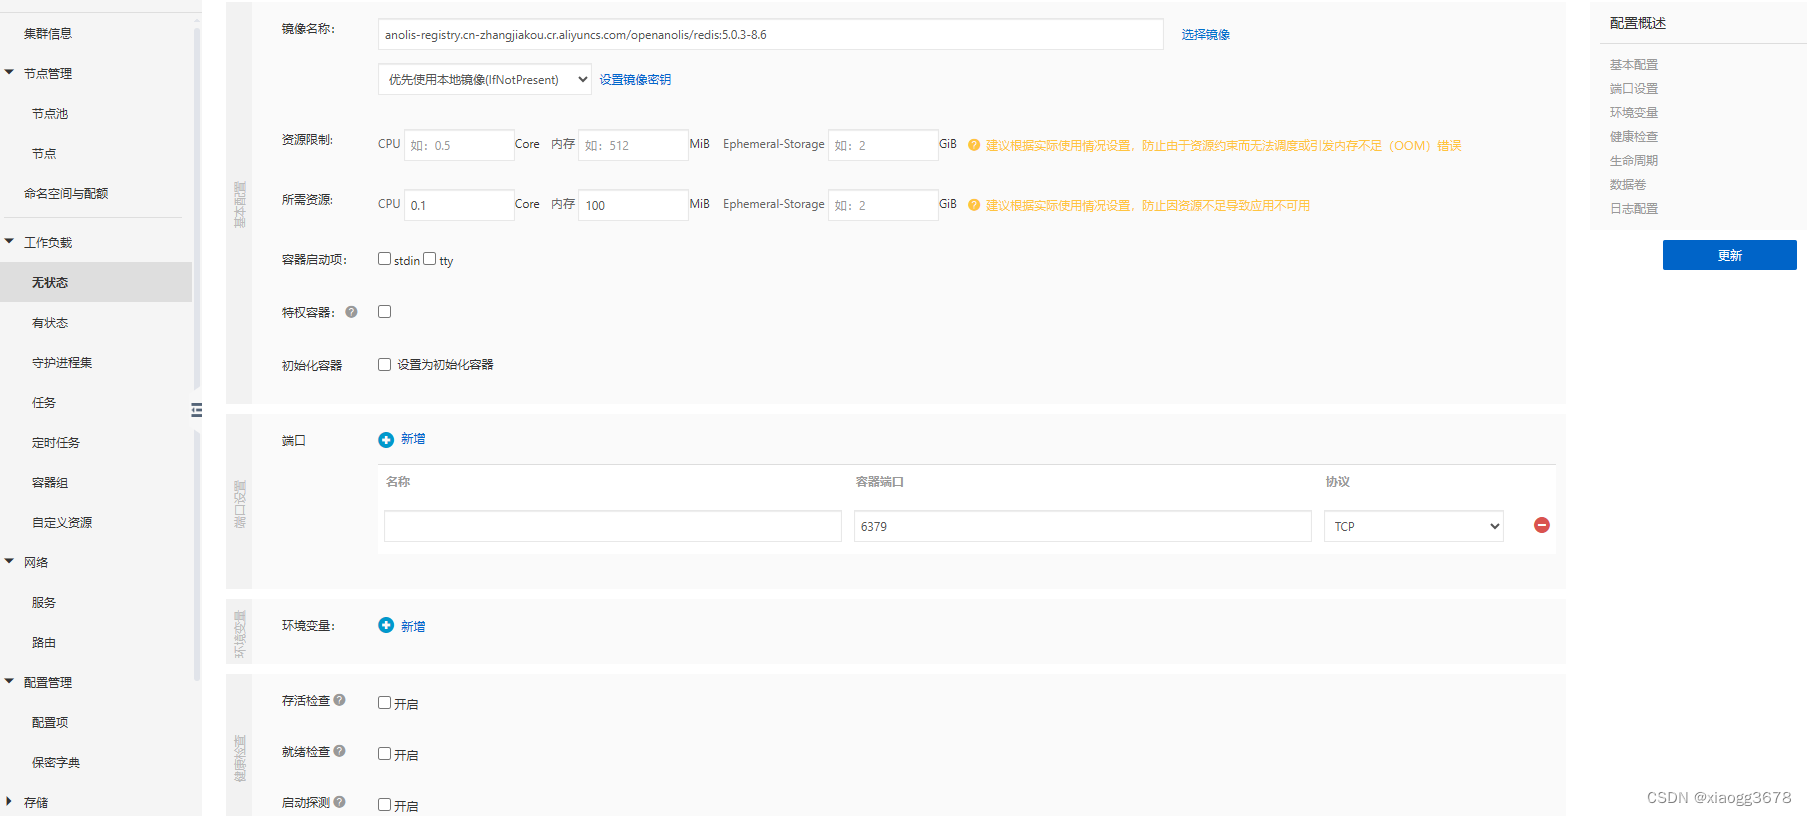Screen dimensions: 1807x816
Task: Open 守护进程集 in the sidebar
Action: [62, 362]
